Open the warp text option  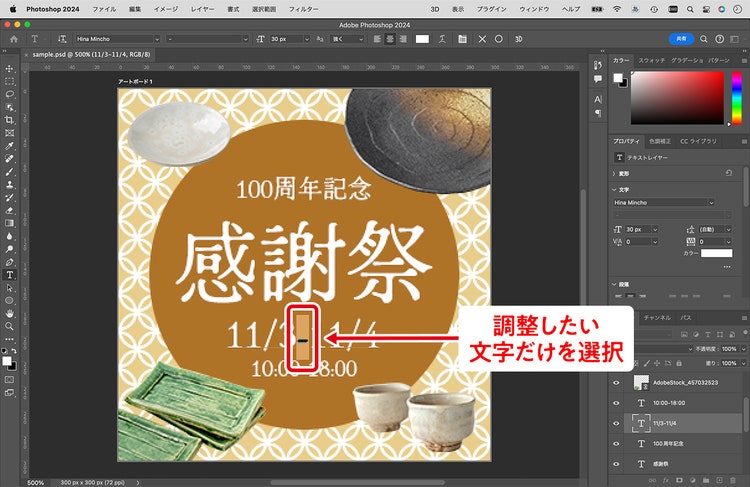pos(442,39)
